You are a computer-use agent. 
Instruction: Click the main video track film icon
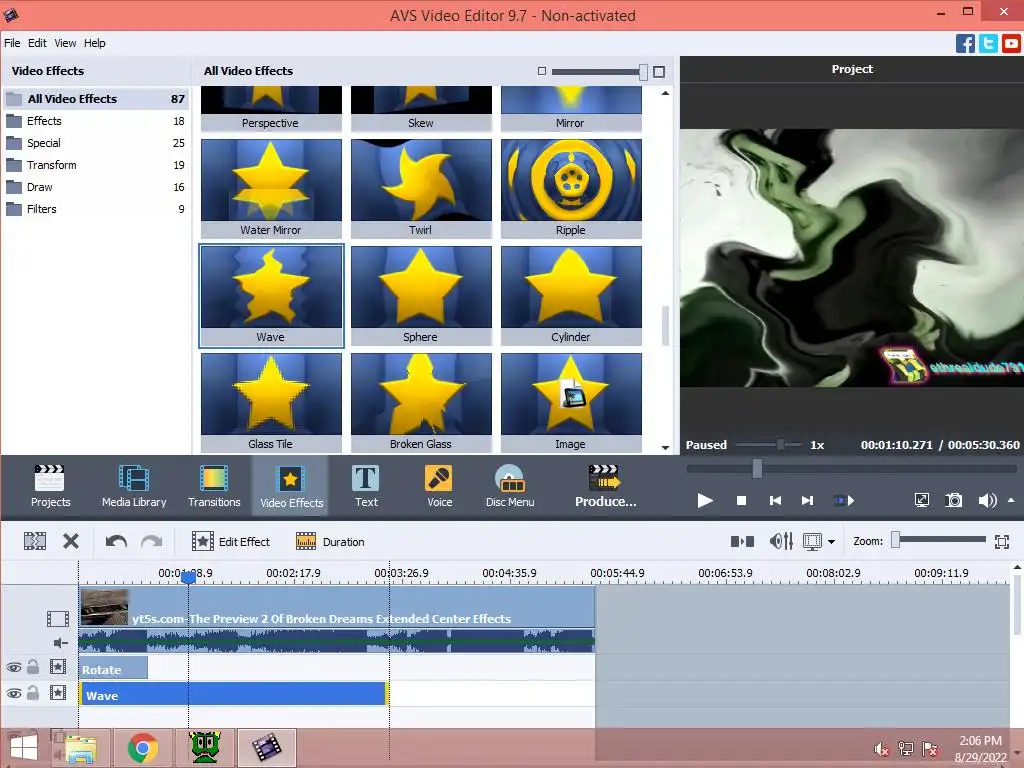pyautogui.click(x=57, y=618)
